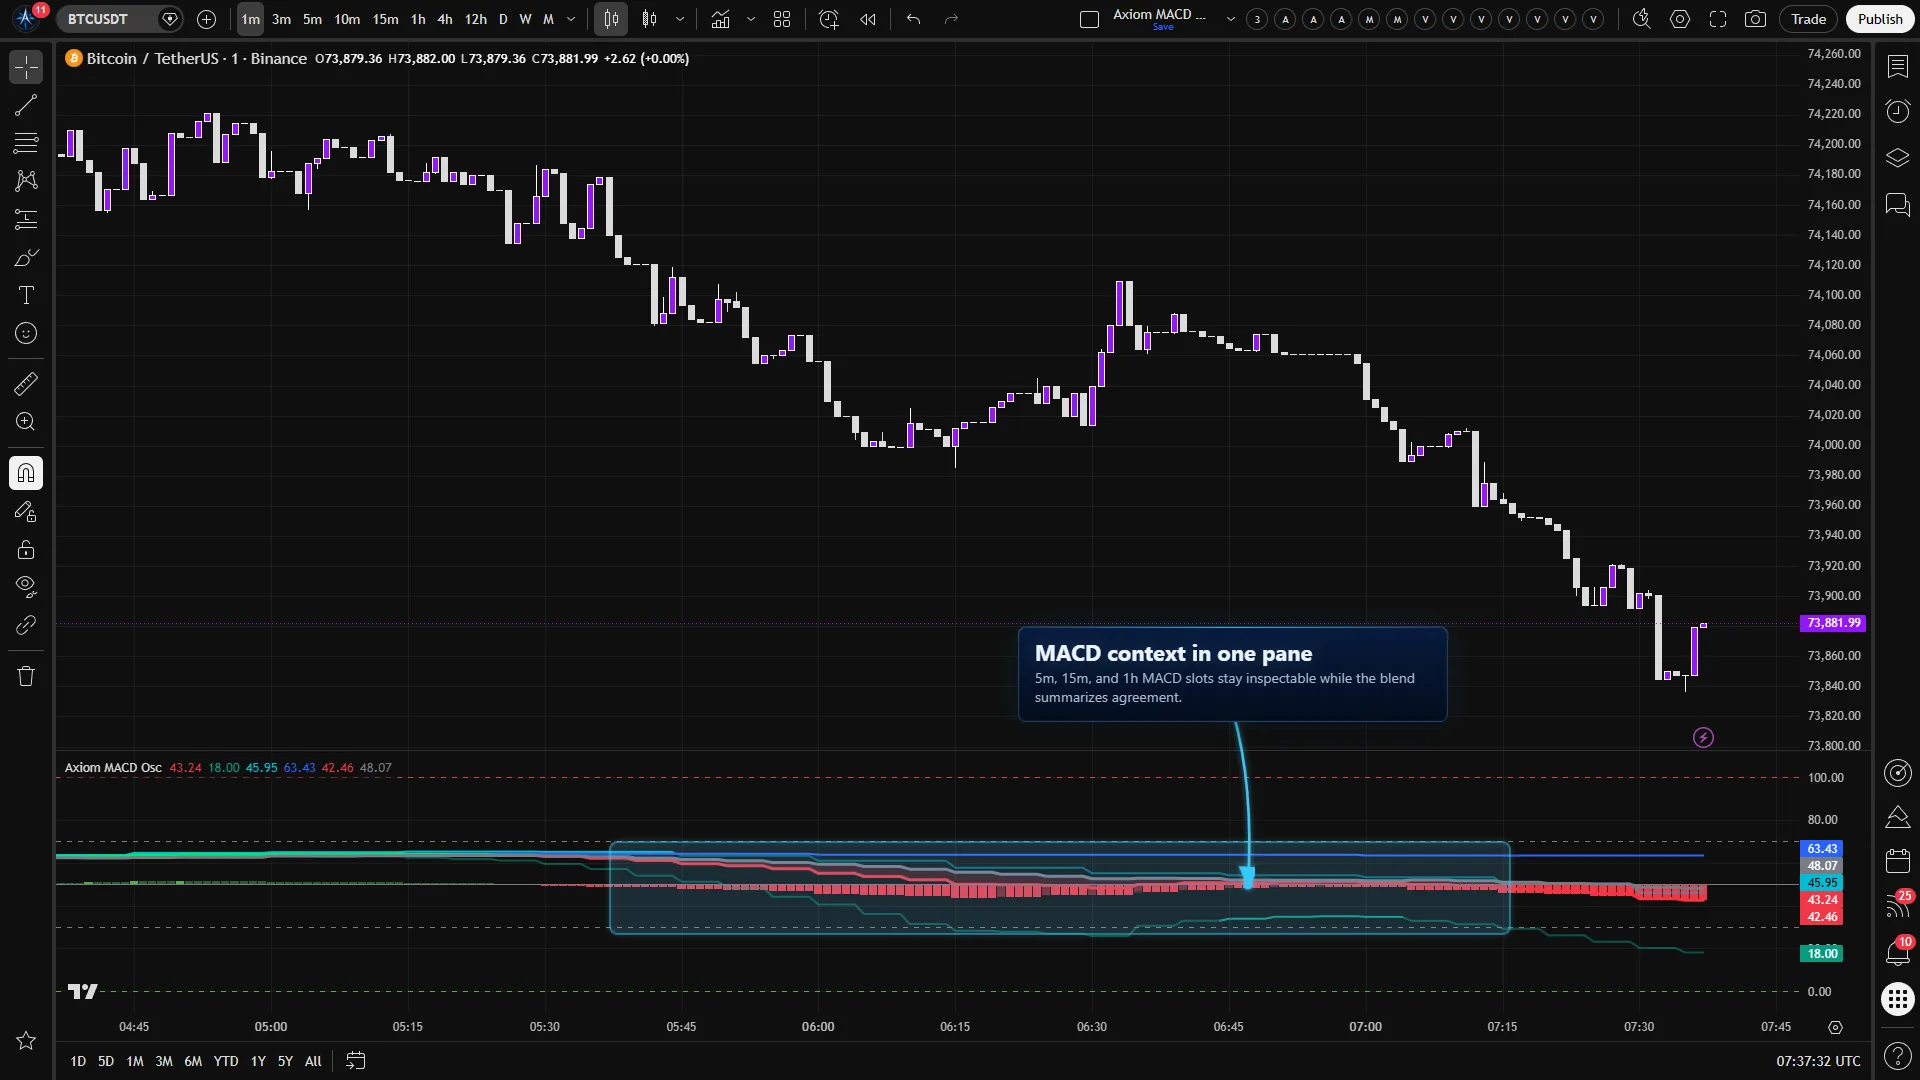This screenshot has width=1920, height=1080.
Task: Open the indicator templates grid icon
Action: 782,19
